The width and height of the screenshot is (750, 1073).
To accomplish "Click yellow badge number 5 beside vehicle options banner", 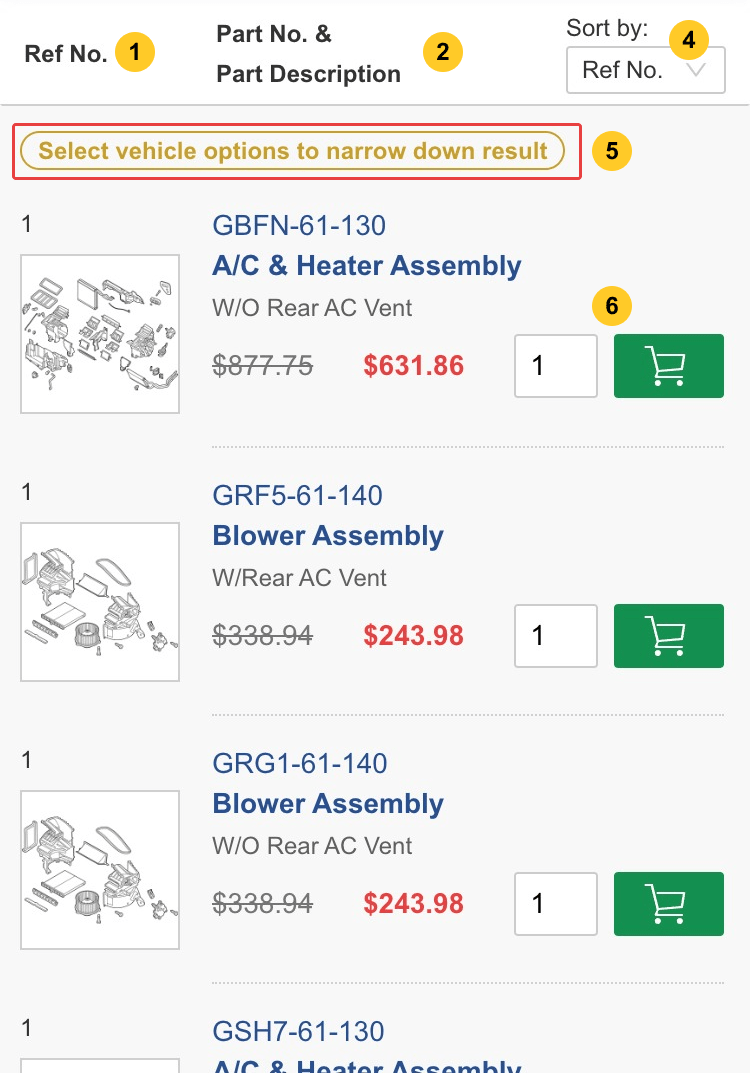I will coord(611,151).
